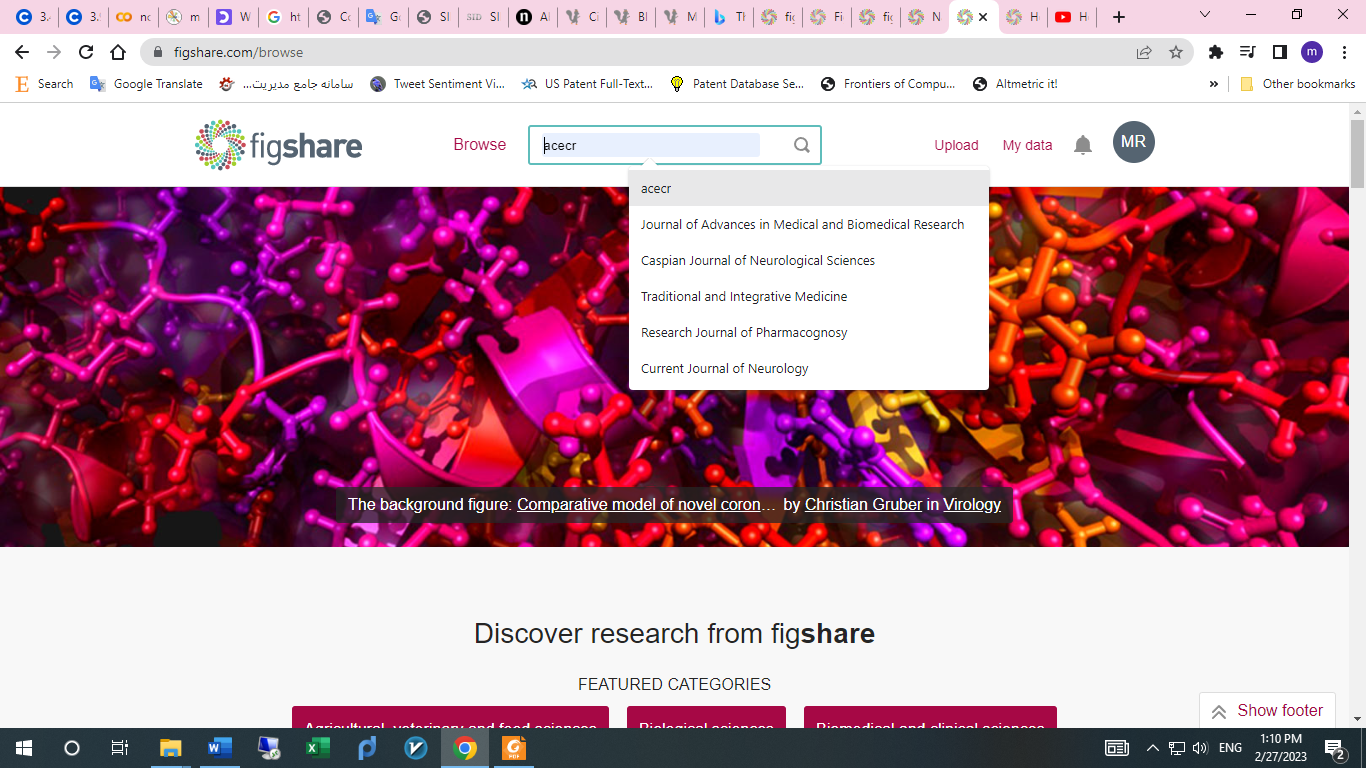This screenshot has width=1366, height=768.
Task: Open the 'Frontiers of Compu...' bookmark
Action: 887,84
